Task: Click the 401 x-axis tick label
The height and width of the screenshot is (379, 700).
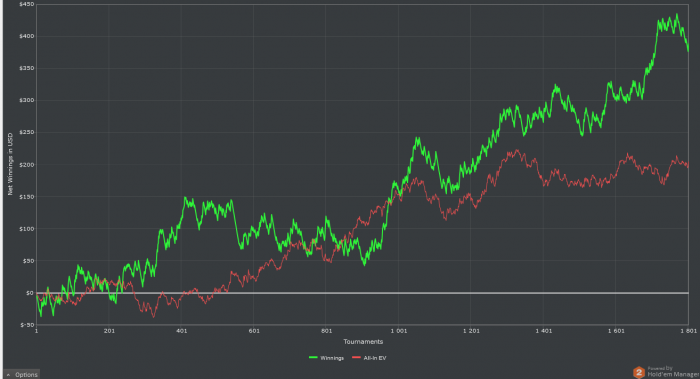Action: click(181, 331)
